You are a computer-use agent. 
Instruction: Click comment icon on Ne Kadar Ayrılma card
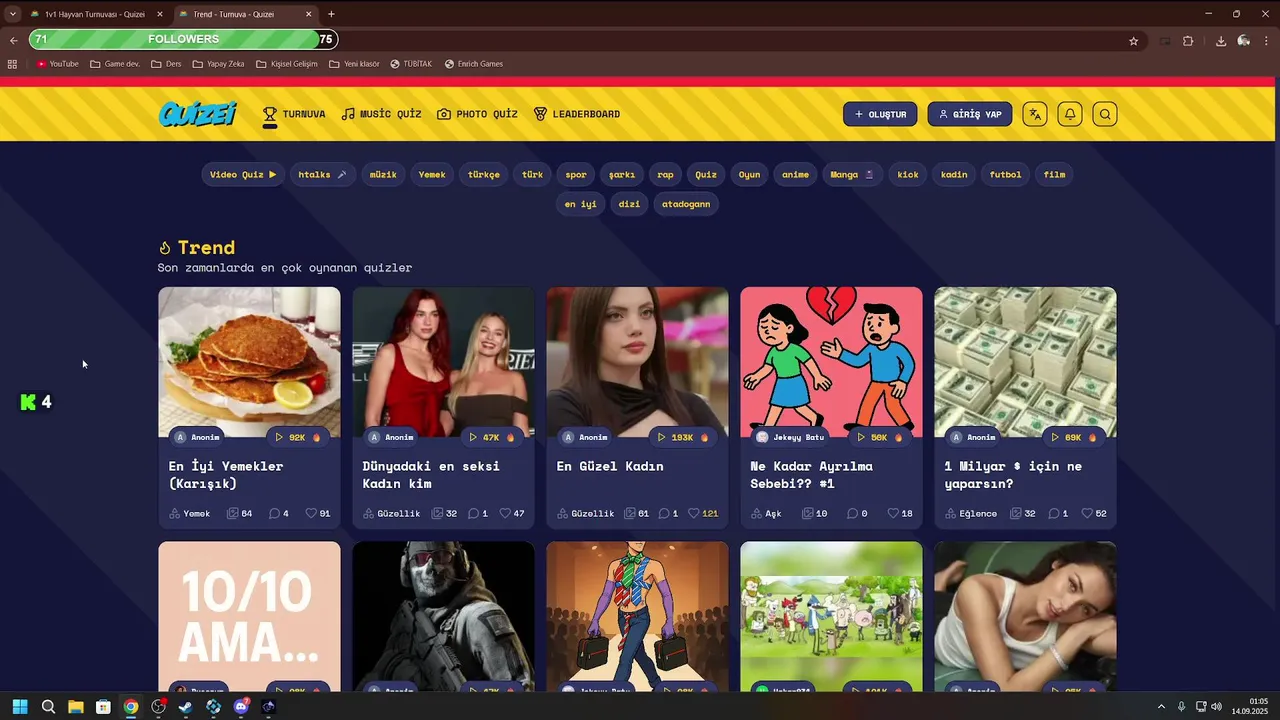852,514
